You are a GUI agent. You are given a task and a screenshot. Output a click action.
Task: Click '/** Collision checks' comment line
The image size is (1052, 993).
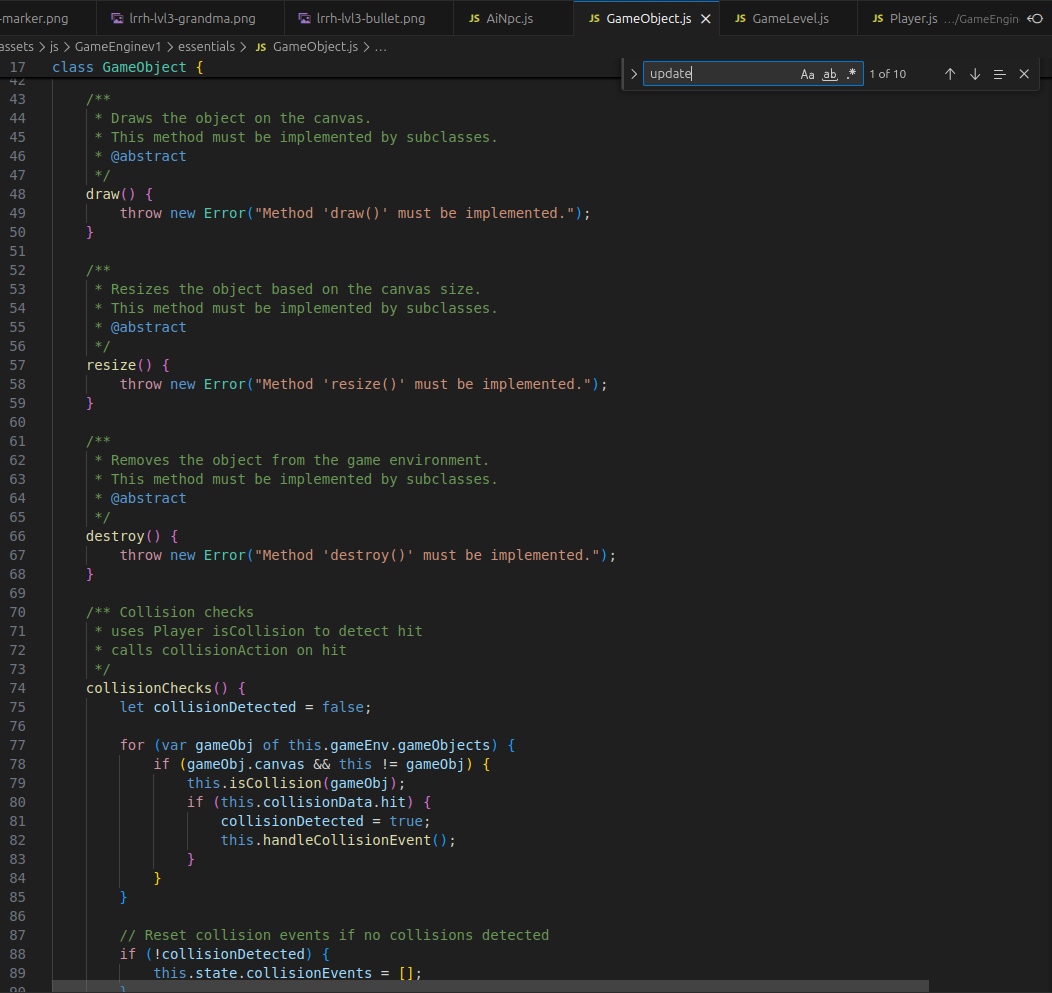click(x=170, y=613)
